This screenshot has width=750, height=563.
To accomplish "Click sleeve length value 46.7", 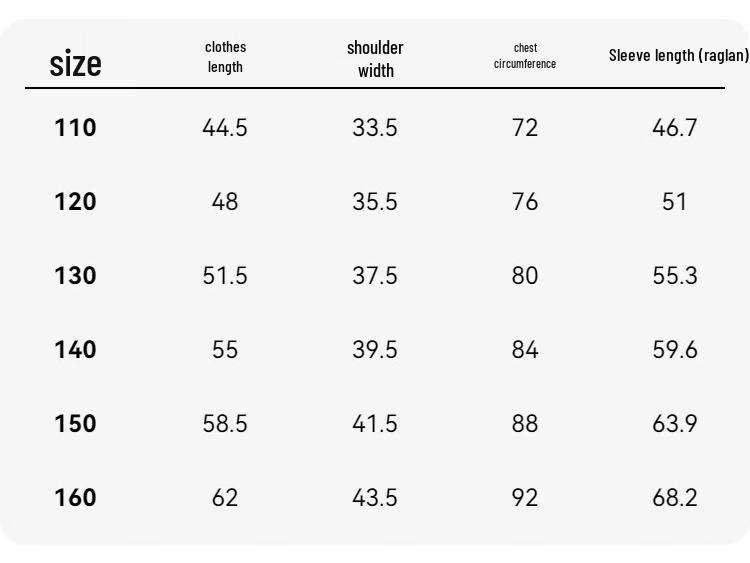I will coord(675,128).
